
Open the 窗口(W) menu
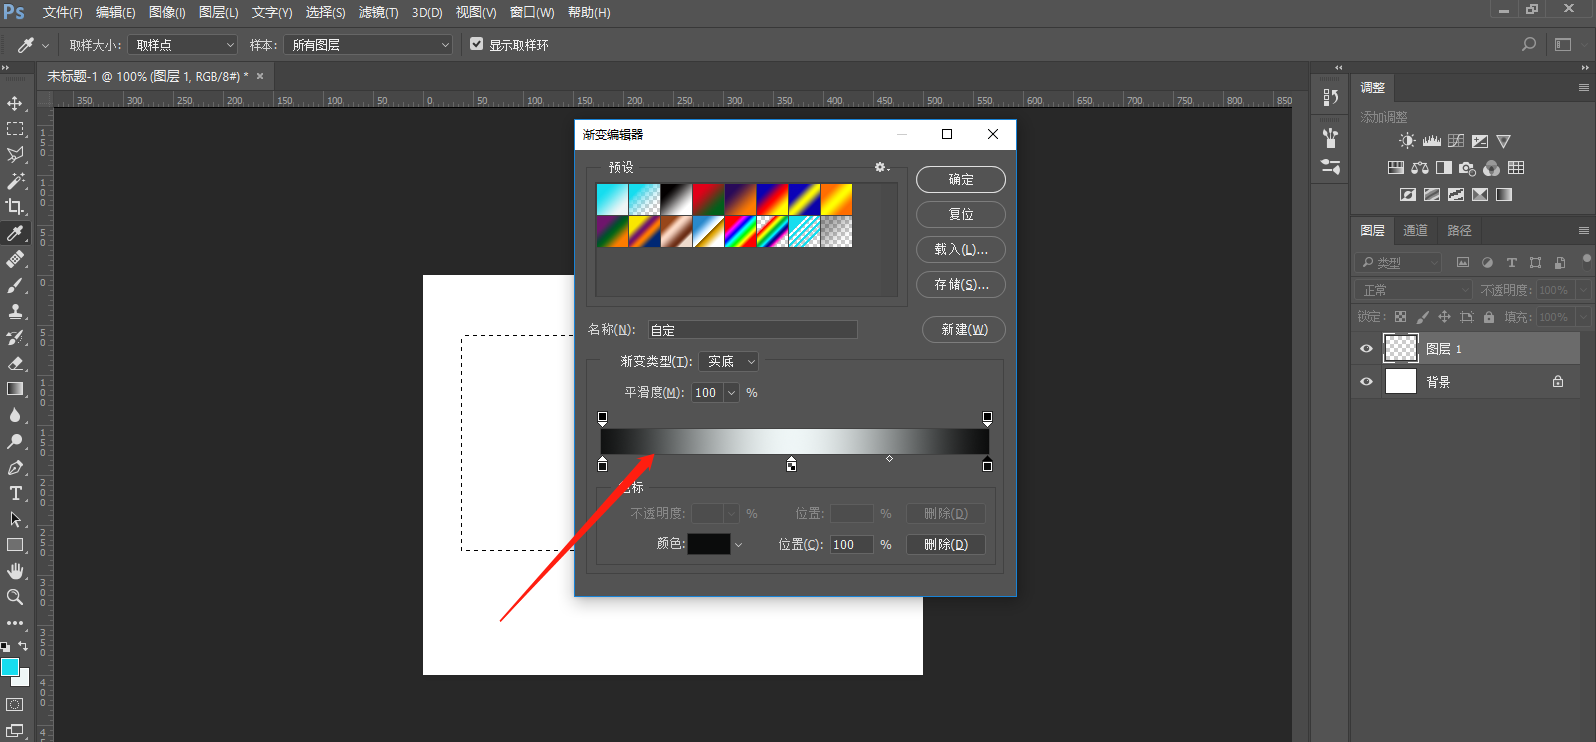532,12
